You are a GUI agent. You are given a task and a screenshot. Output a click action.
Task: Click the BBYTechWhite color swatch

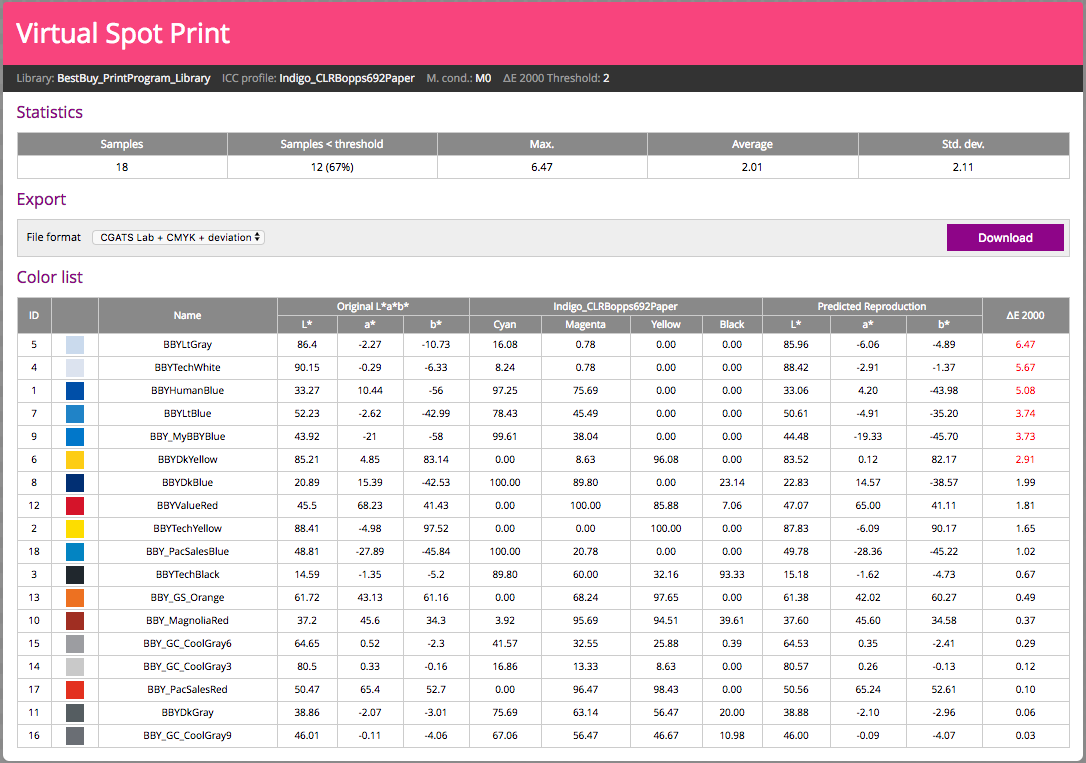[x=75, y=368]
